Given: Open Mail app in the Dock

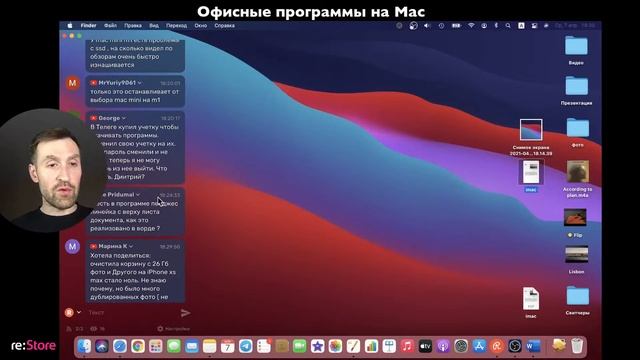Looking at the screenshot, I should click(192, 347).
